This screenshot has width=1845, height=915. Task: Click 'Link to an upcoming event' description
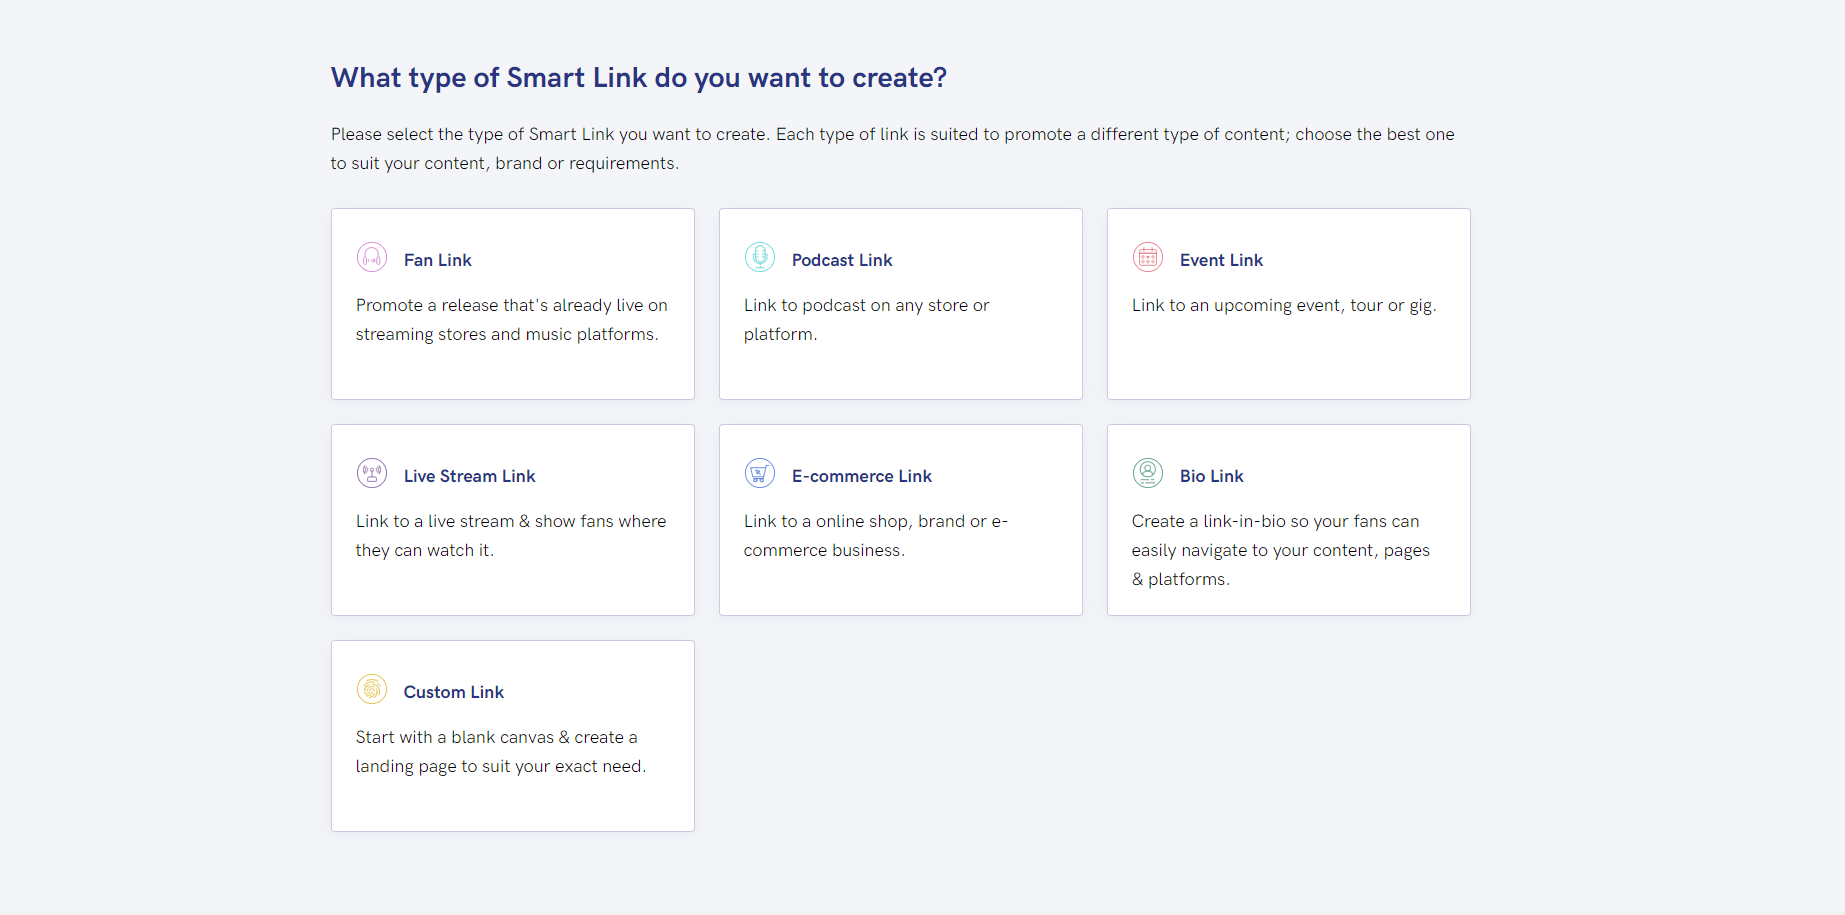(1284, 306)
